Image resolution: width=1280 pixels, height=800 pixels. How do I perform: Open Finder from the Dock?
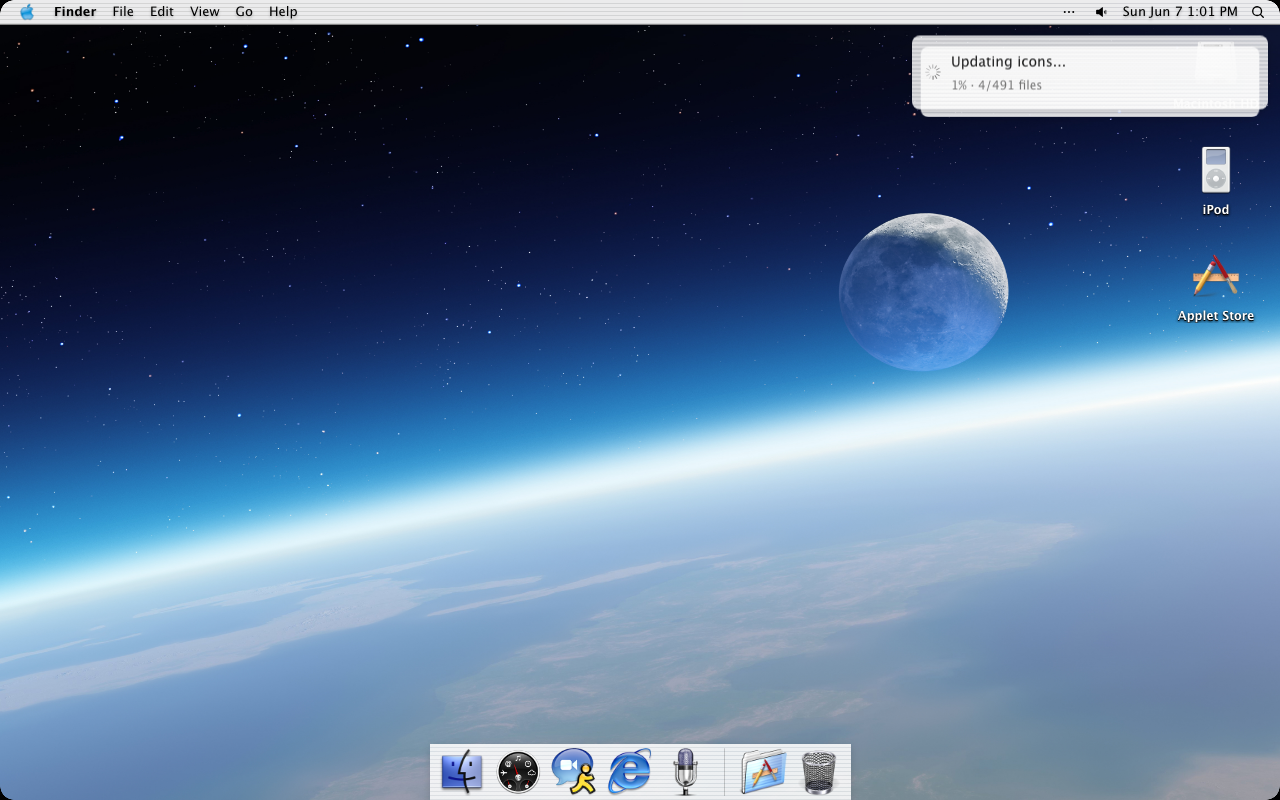pos(462,772)
